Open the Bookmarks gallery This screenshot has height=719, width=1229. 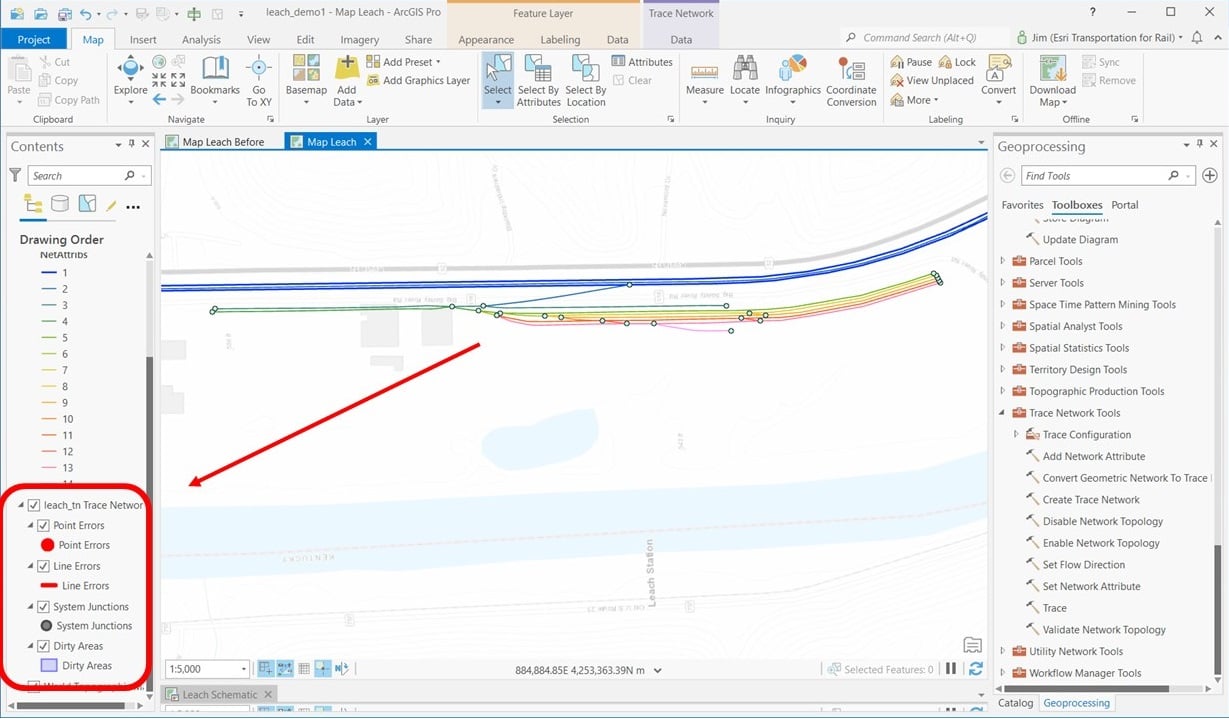point(215,78)
